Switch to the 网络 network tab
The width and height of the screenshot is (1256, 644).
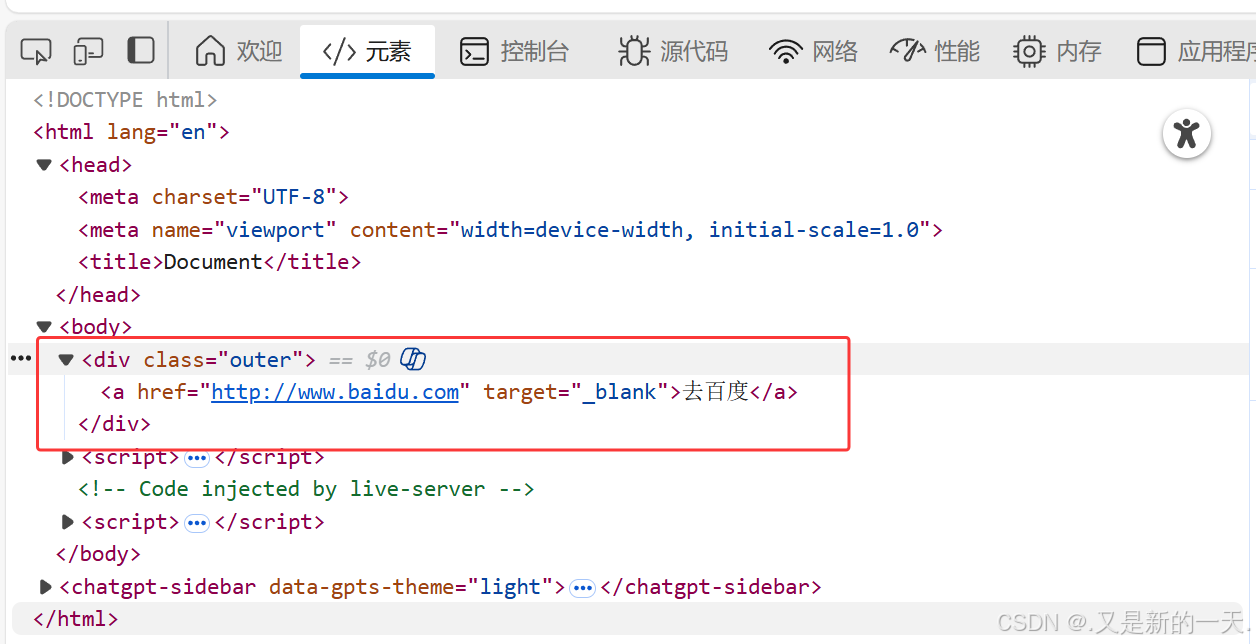click(814, 51)
